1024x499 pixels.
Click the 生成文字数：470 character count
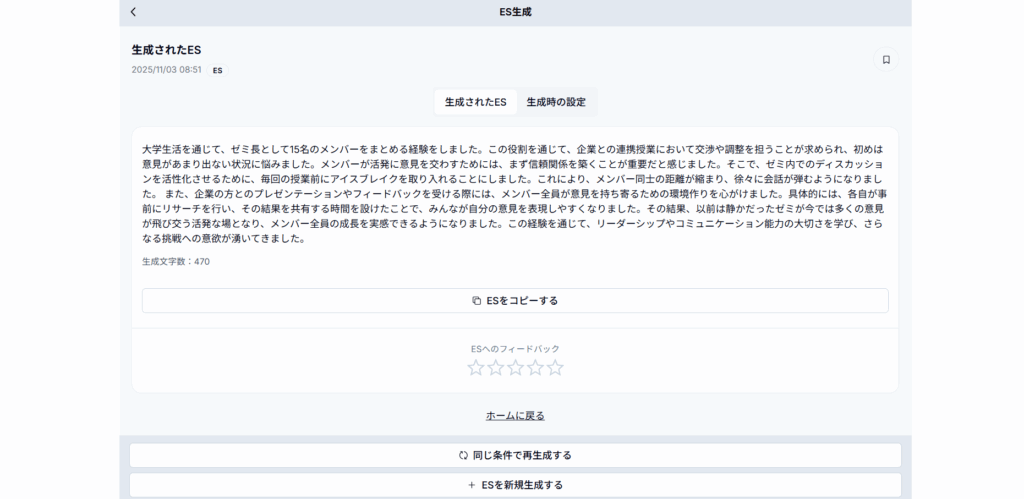pos(176,261)
